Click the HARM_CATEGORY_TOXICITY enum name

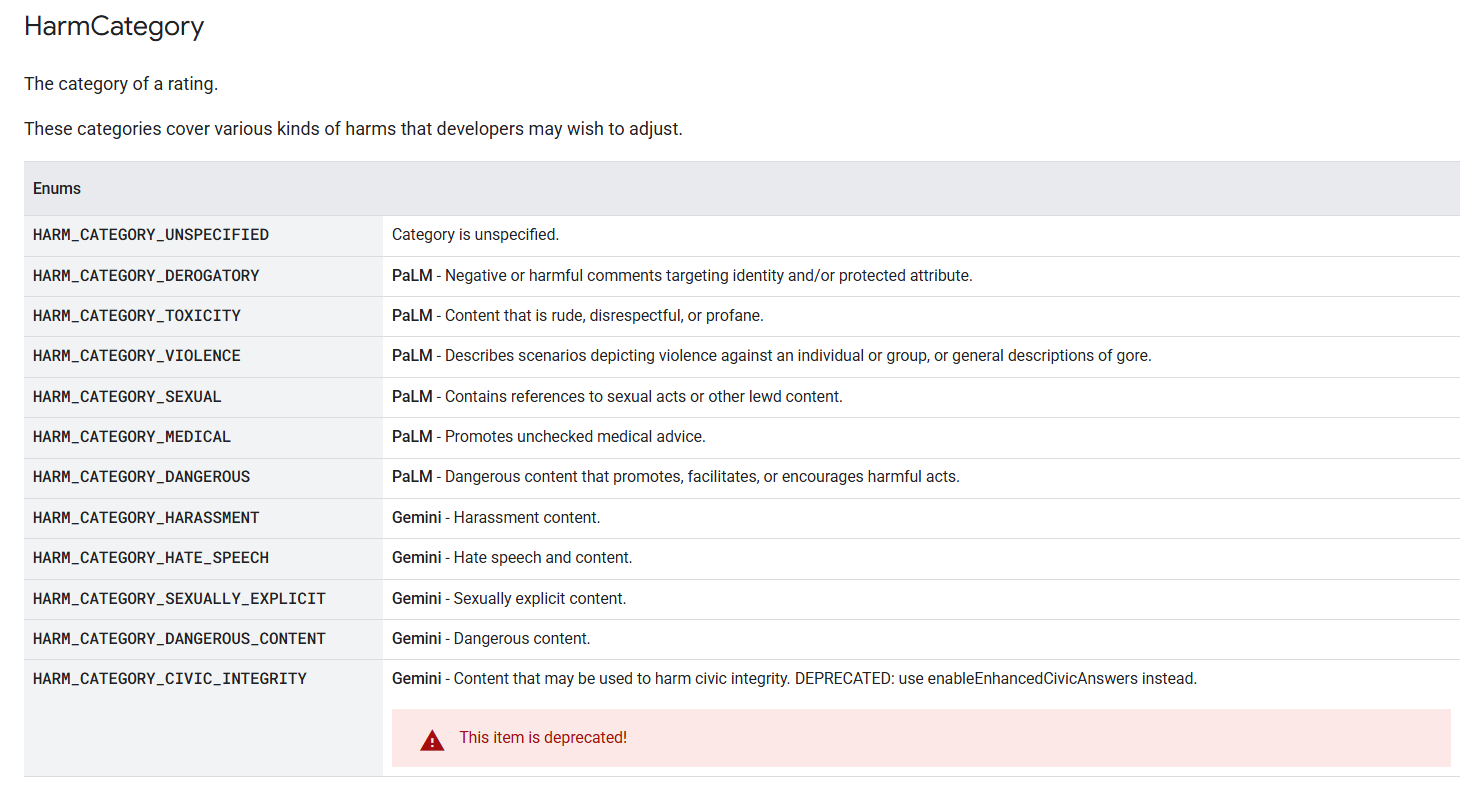coord(137,315)
